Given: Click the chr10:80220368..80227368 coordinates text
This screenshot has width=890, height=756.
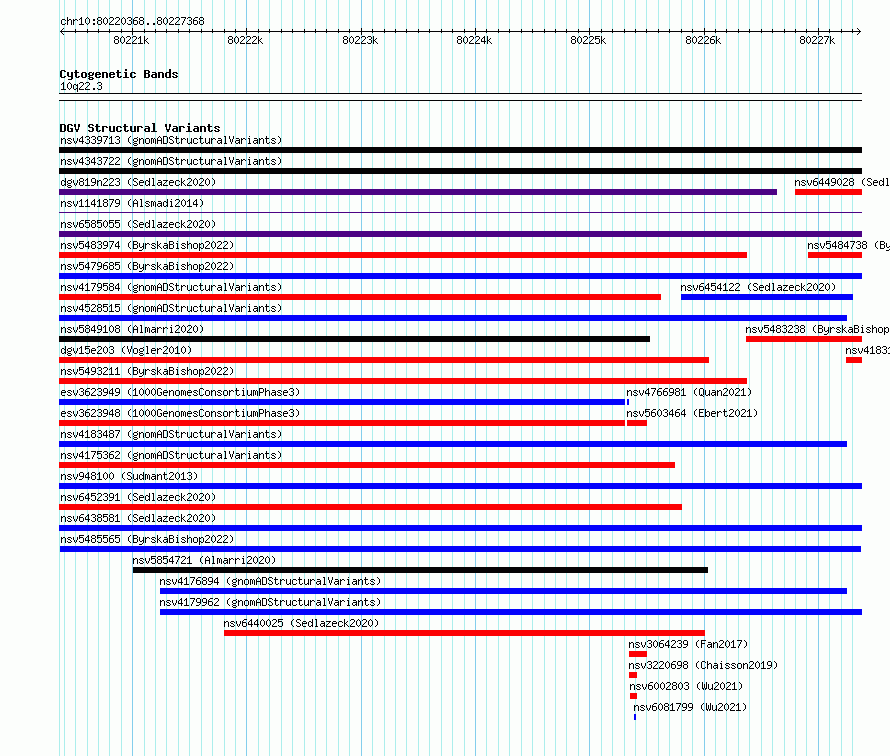Looking at the screenshot, I should point(132,21).
